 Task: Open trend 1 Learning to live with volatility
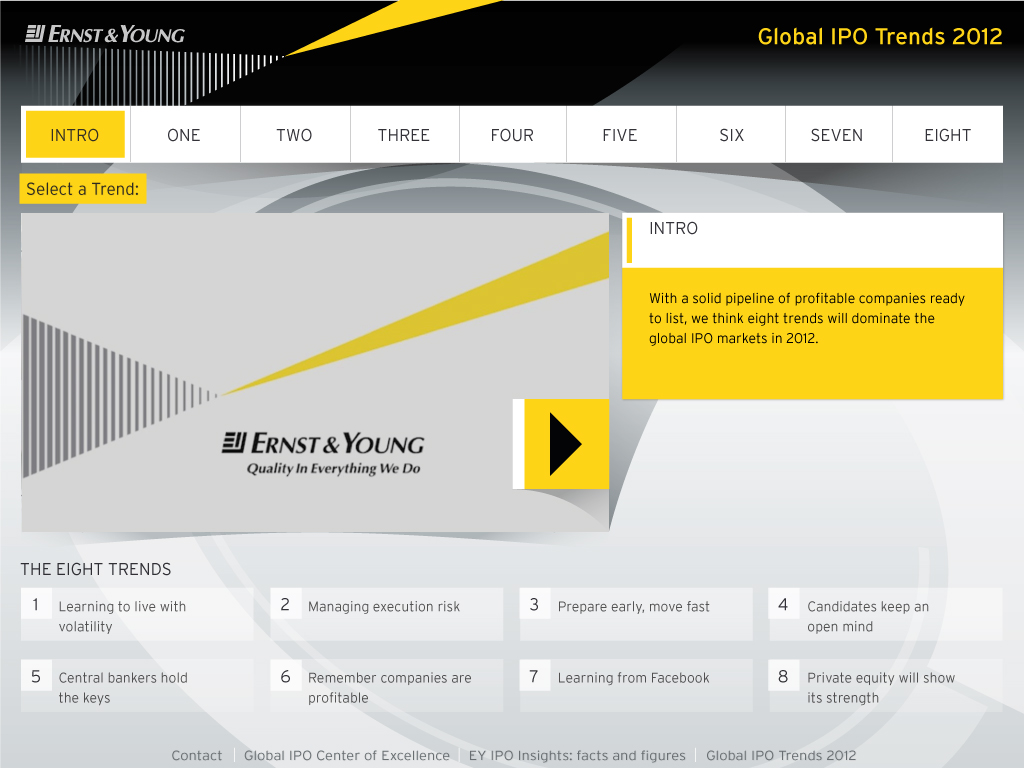coord(137,615)
